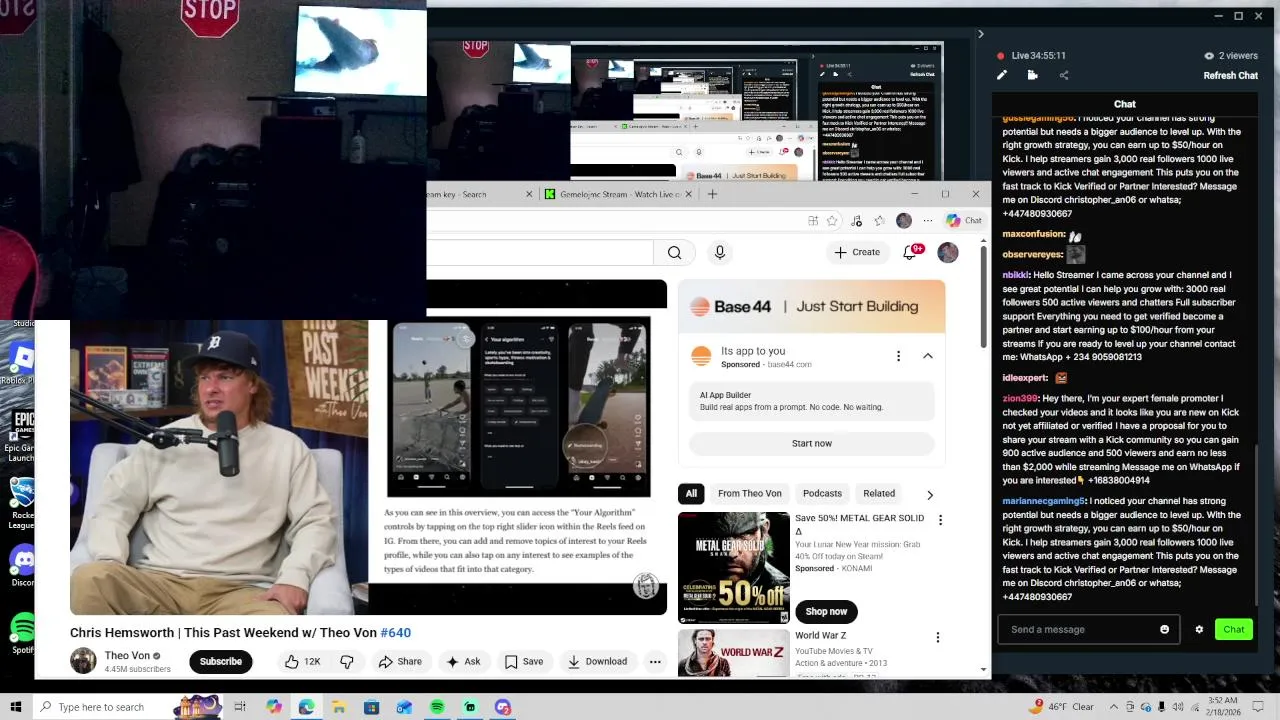The image size is (1280, 720).
Task: Open the Kick app icon in taskbar
Action: (470, 707)
